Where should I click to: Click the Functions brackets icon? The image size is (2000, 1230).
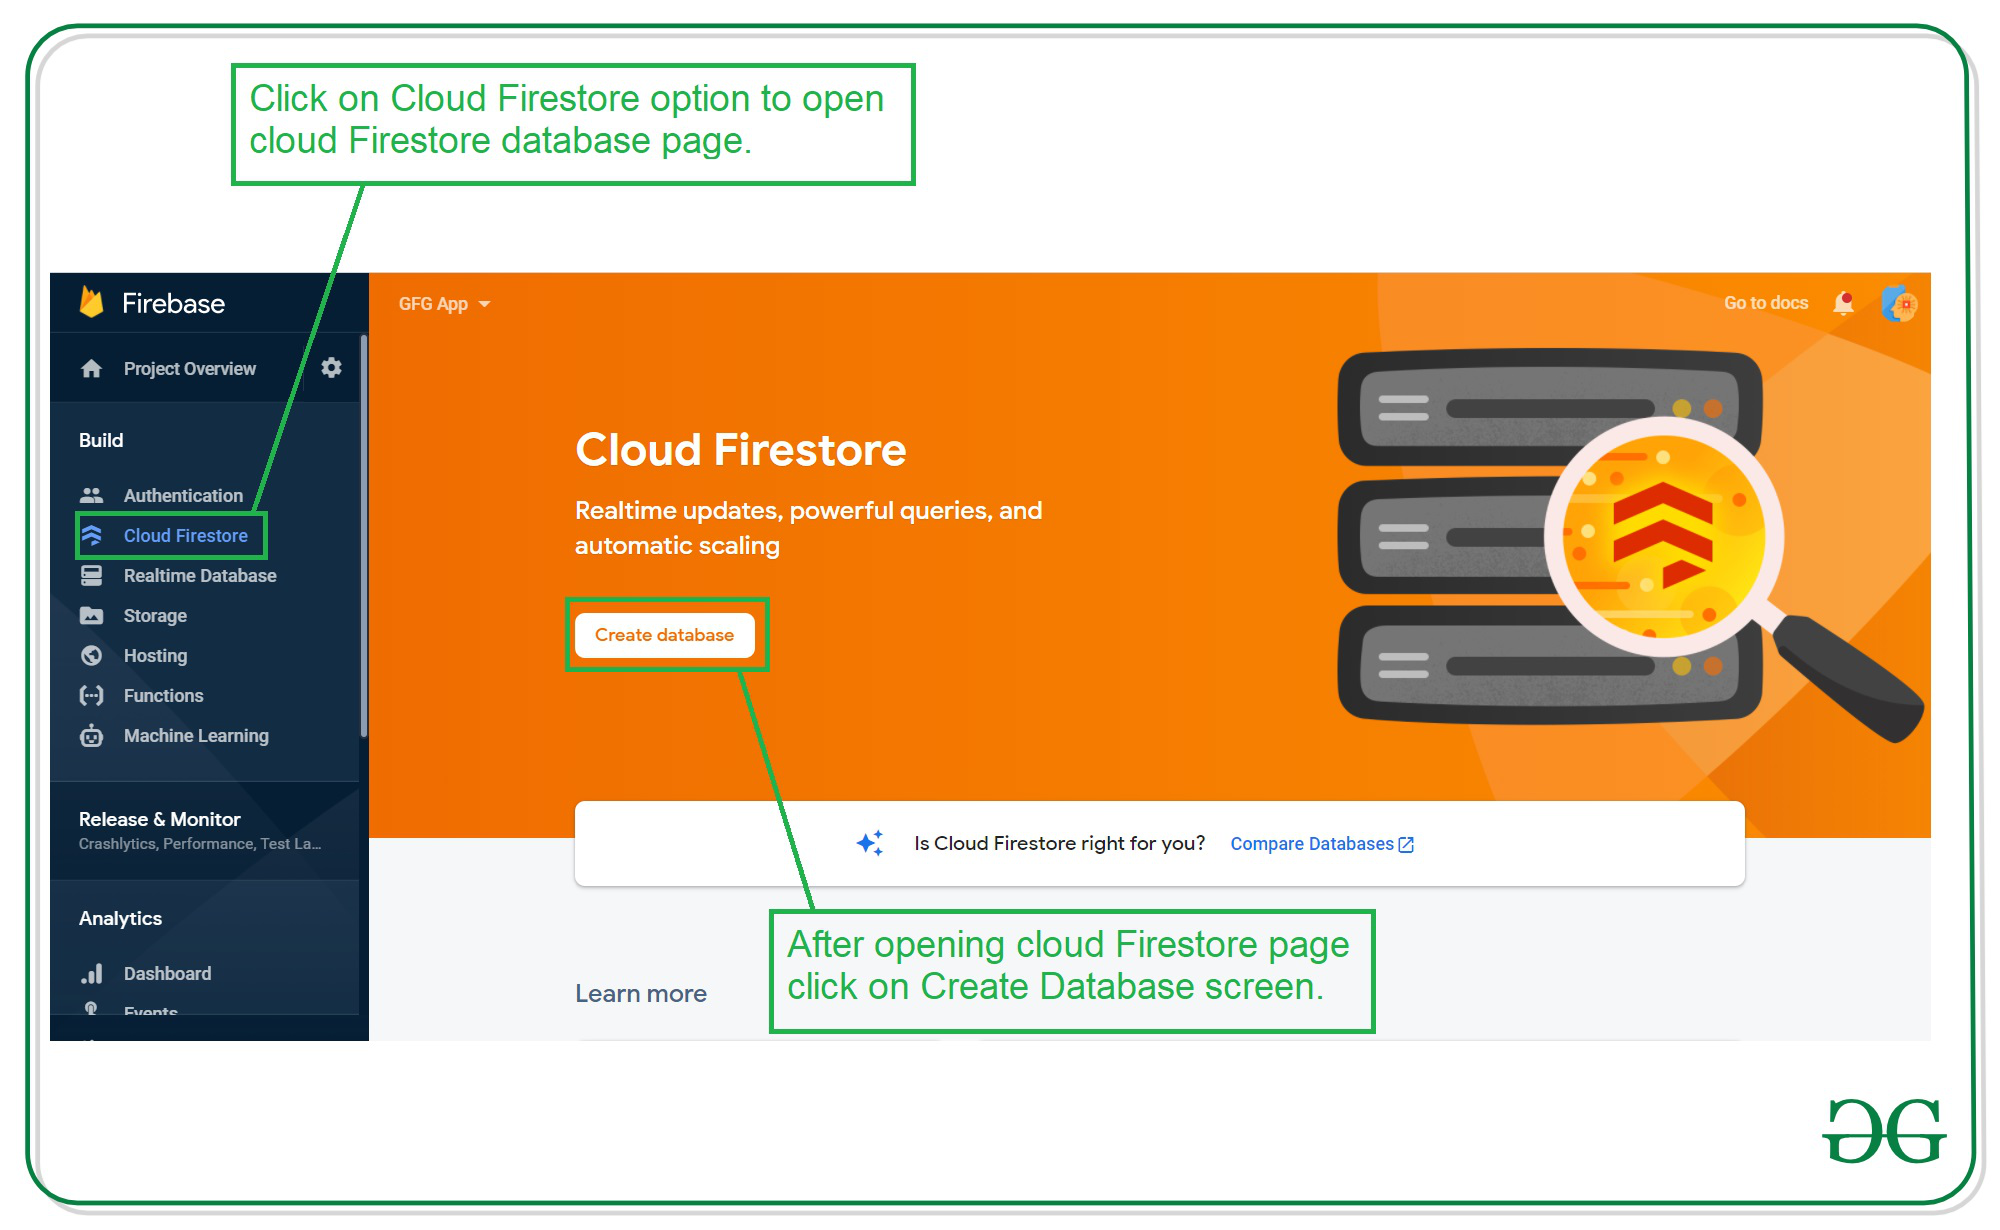[92, 696]
